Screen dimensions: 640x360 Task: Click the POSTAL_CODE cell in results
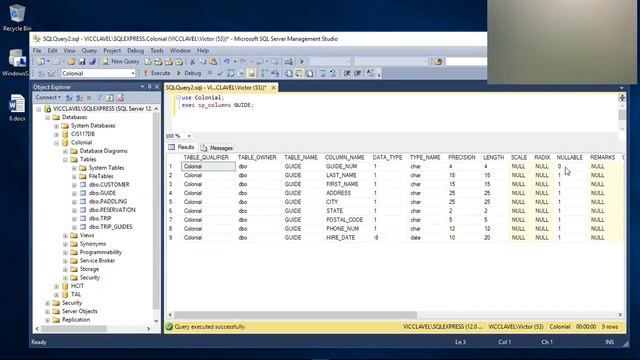click(x=344, y=220)
